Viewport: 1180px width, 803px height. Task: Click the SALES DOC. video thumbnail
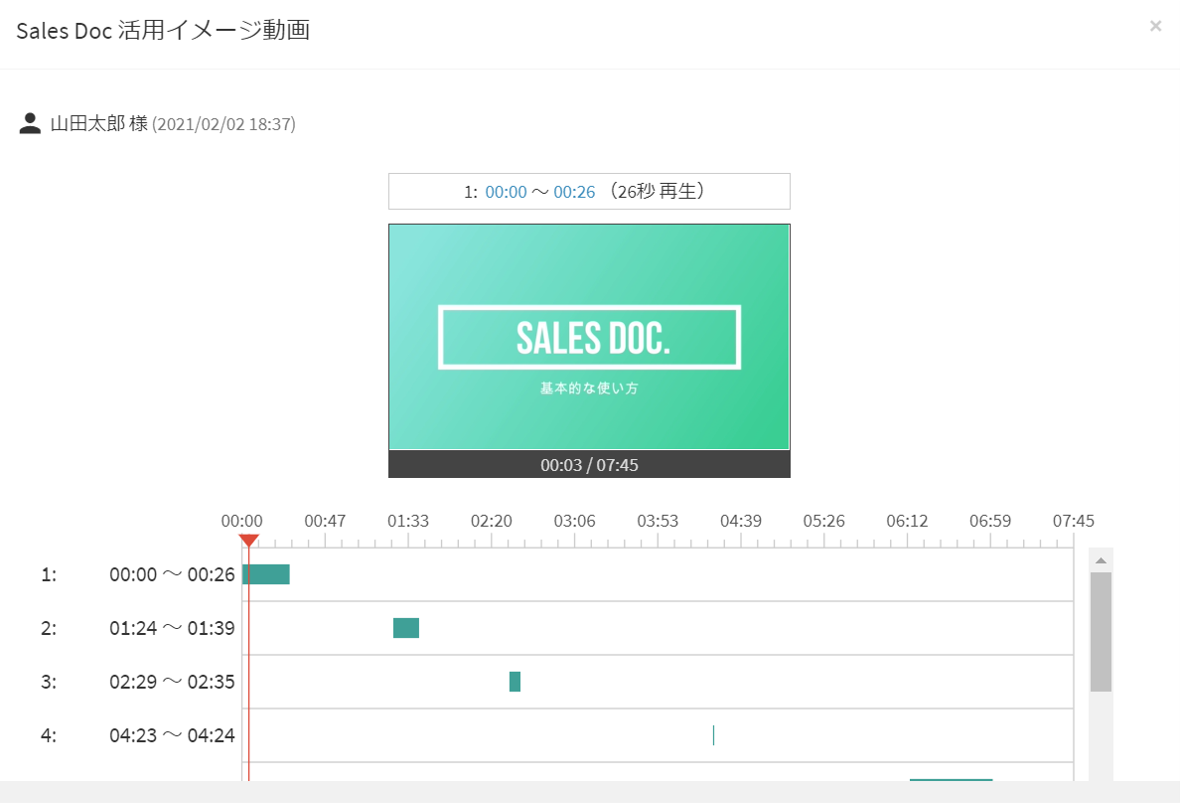(589, 337)
